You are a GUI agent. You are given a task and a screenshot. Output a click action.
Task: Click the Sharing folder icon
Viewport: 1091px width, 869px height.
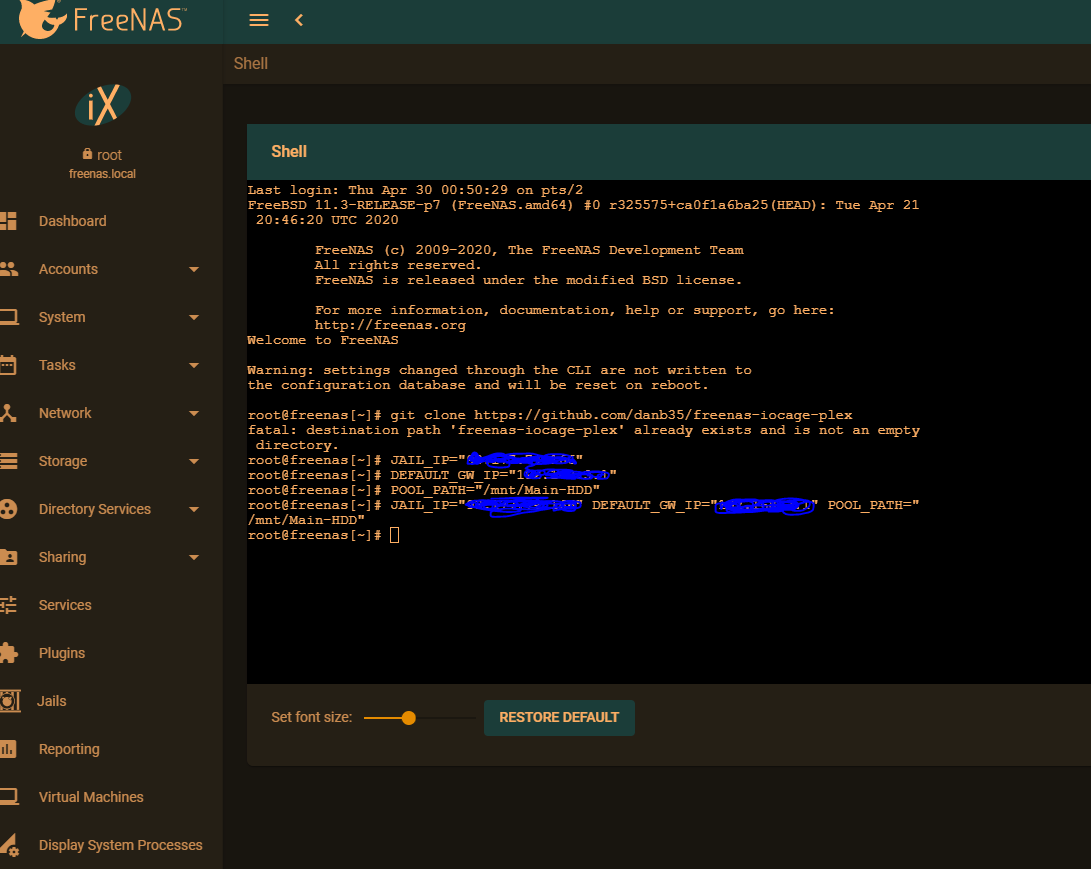(x=8, y=557)
